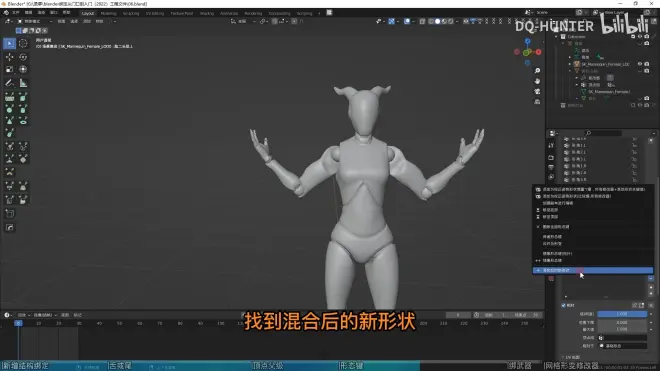Viewport: 660px width, 371px height.
Task: Choose the Measure tool in the toolbar
Action: [x=23, y=83]
